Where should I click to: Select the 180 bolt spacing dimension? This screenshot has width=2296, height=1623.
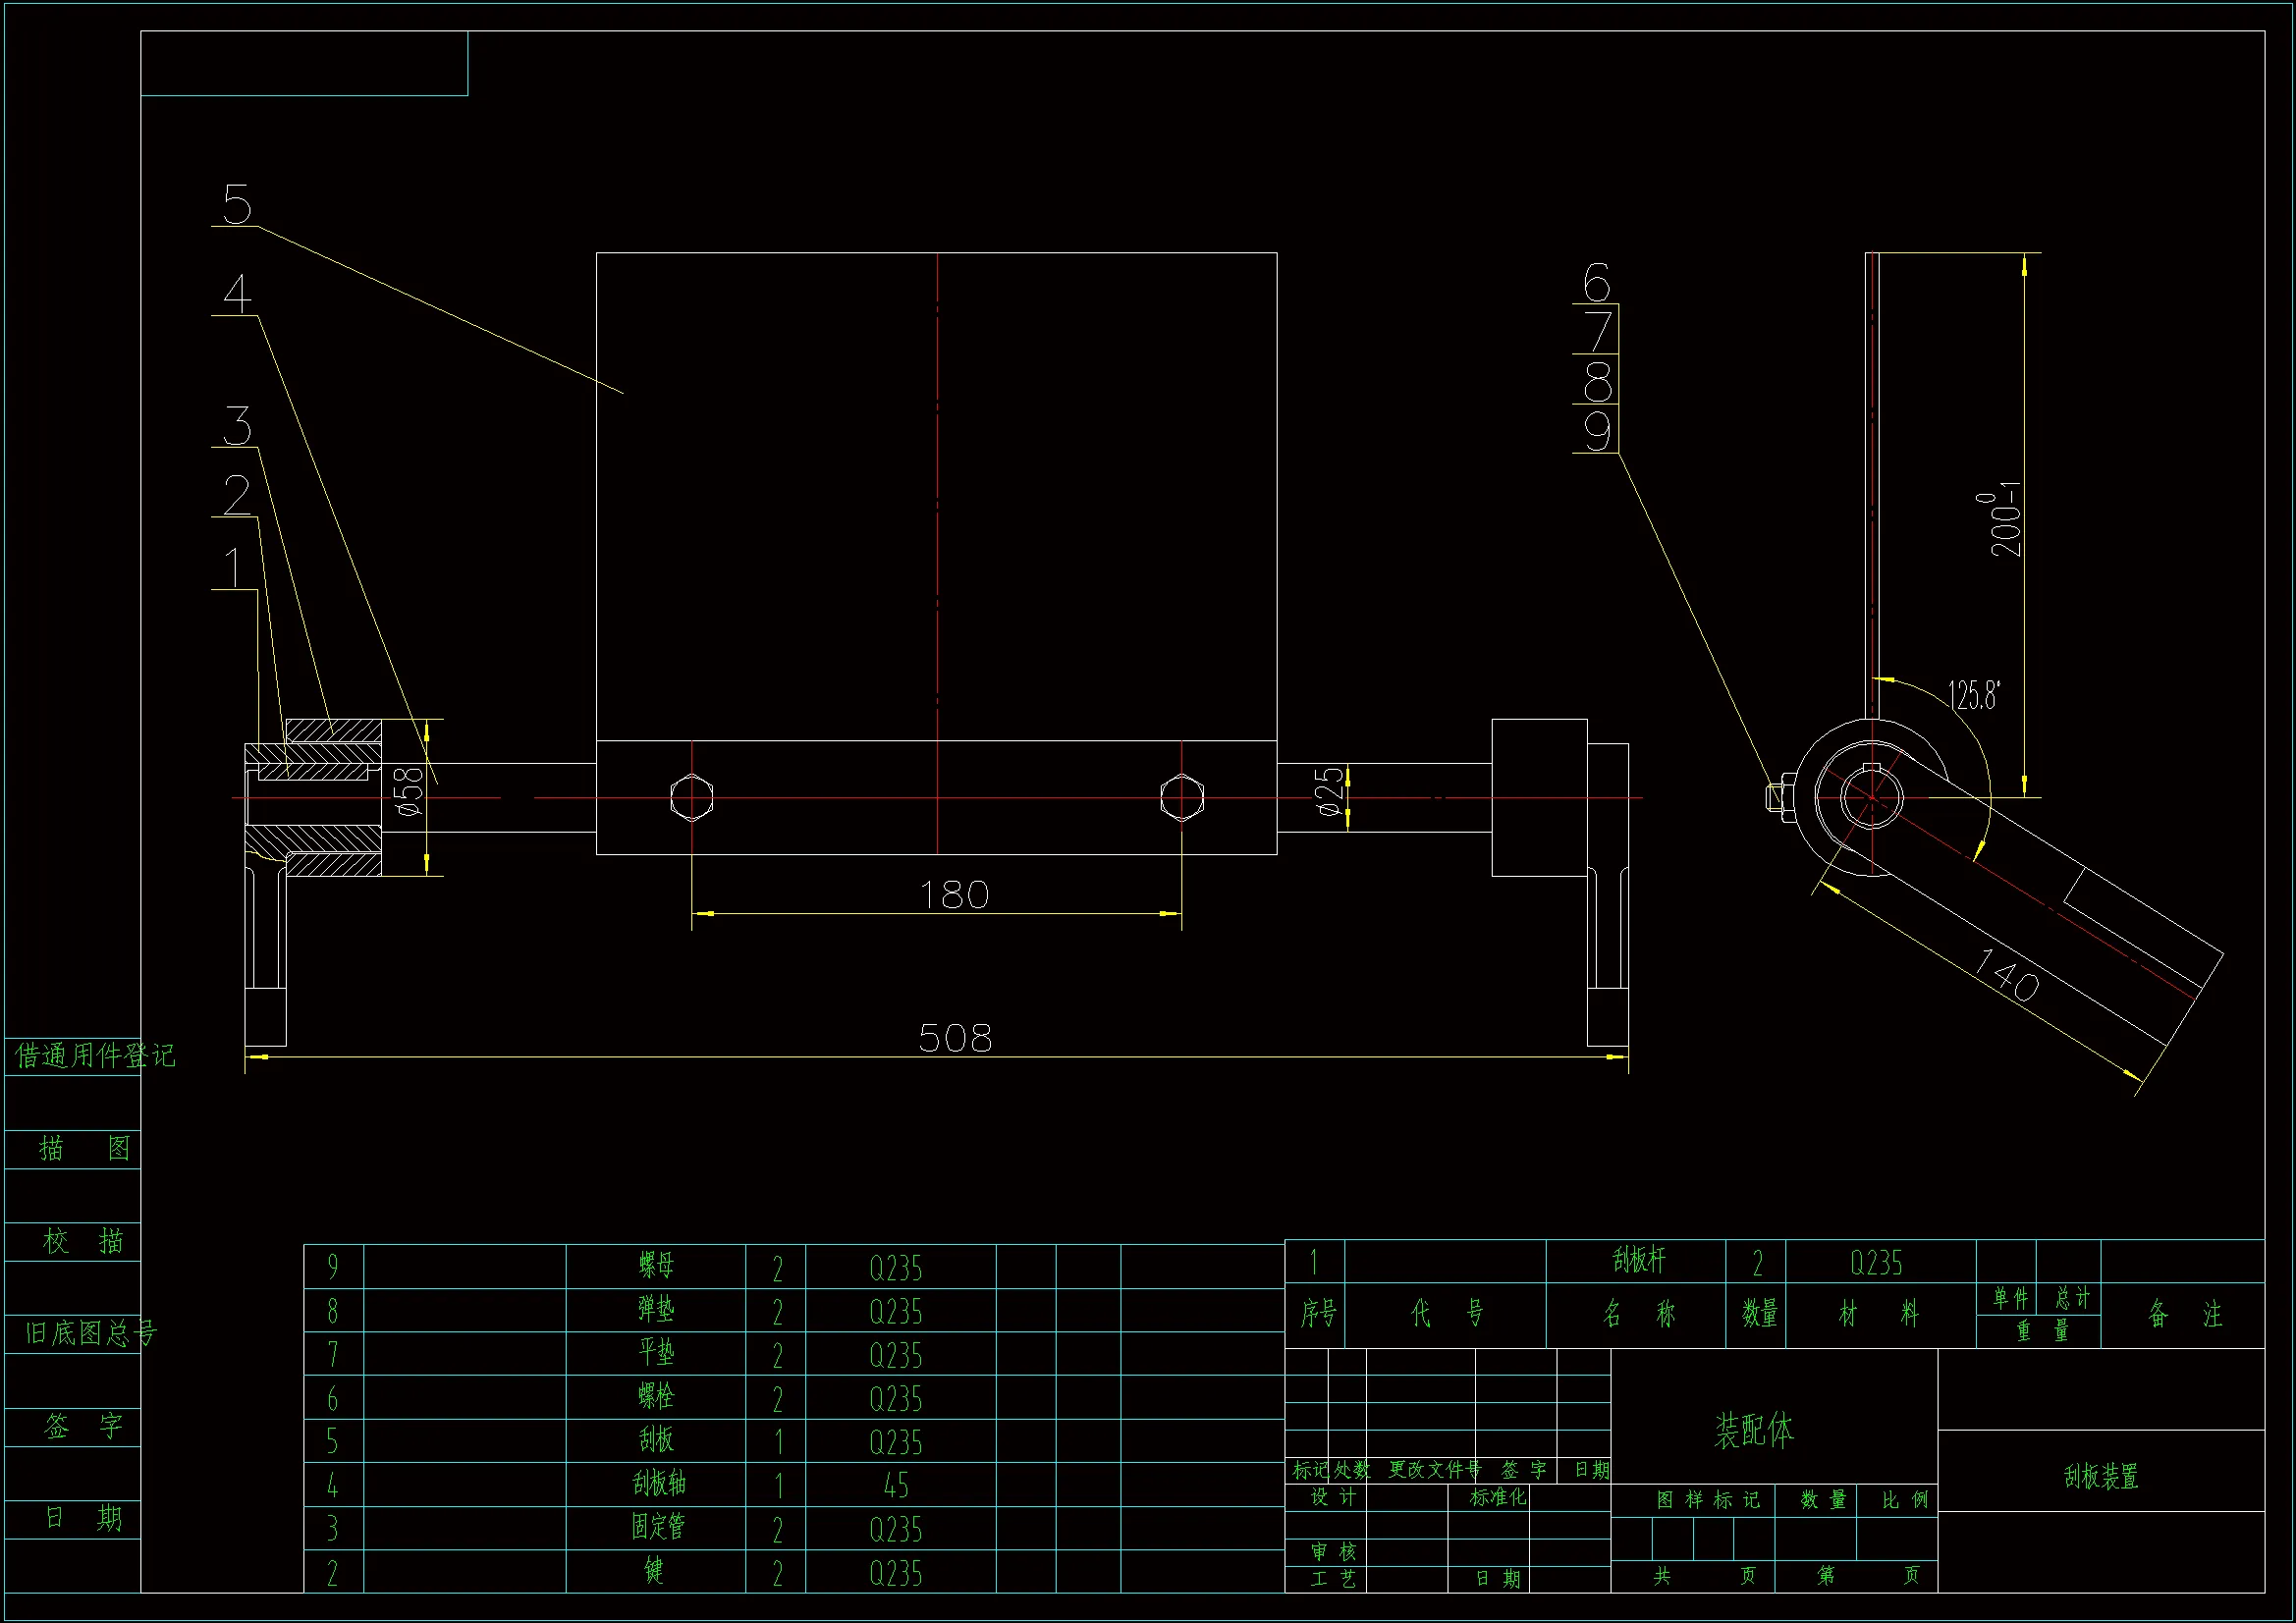pyautogui.click(x=953, y=895)
